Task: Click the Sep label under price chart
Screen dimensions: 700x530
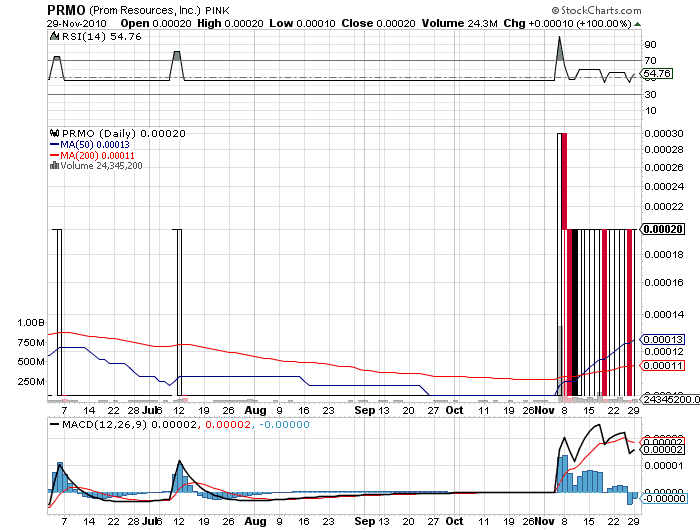Action: [364, 410]
